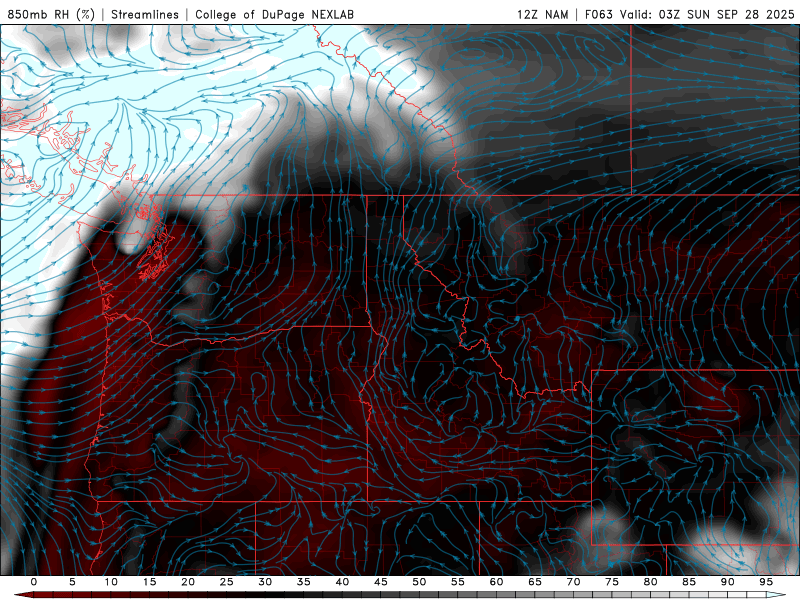Screen dimensions: 800x600
Task: Click the colorbar label "50"
Action: pyautogui.click(x=419, y=582)
